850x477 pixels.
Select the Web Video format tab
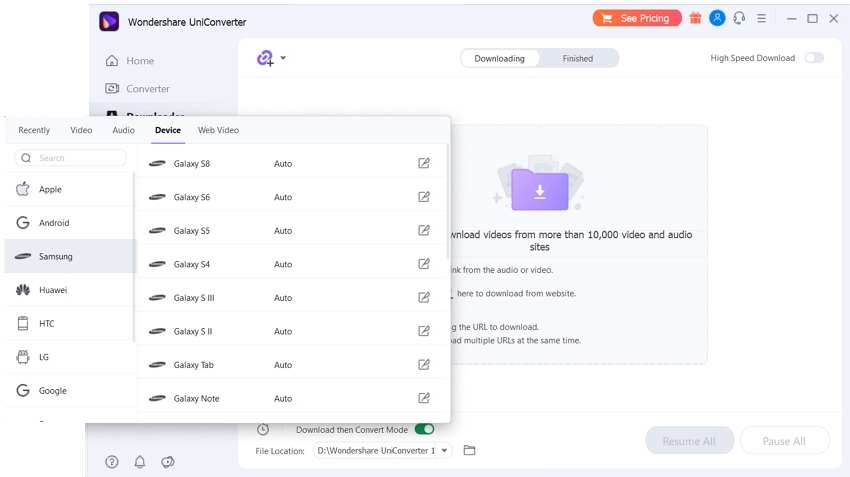click(x=218, y=130)
